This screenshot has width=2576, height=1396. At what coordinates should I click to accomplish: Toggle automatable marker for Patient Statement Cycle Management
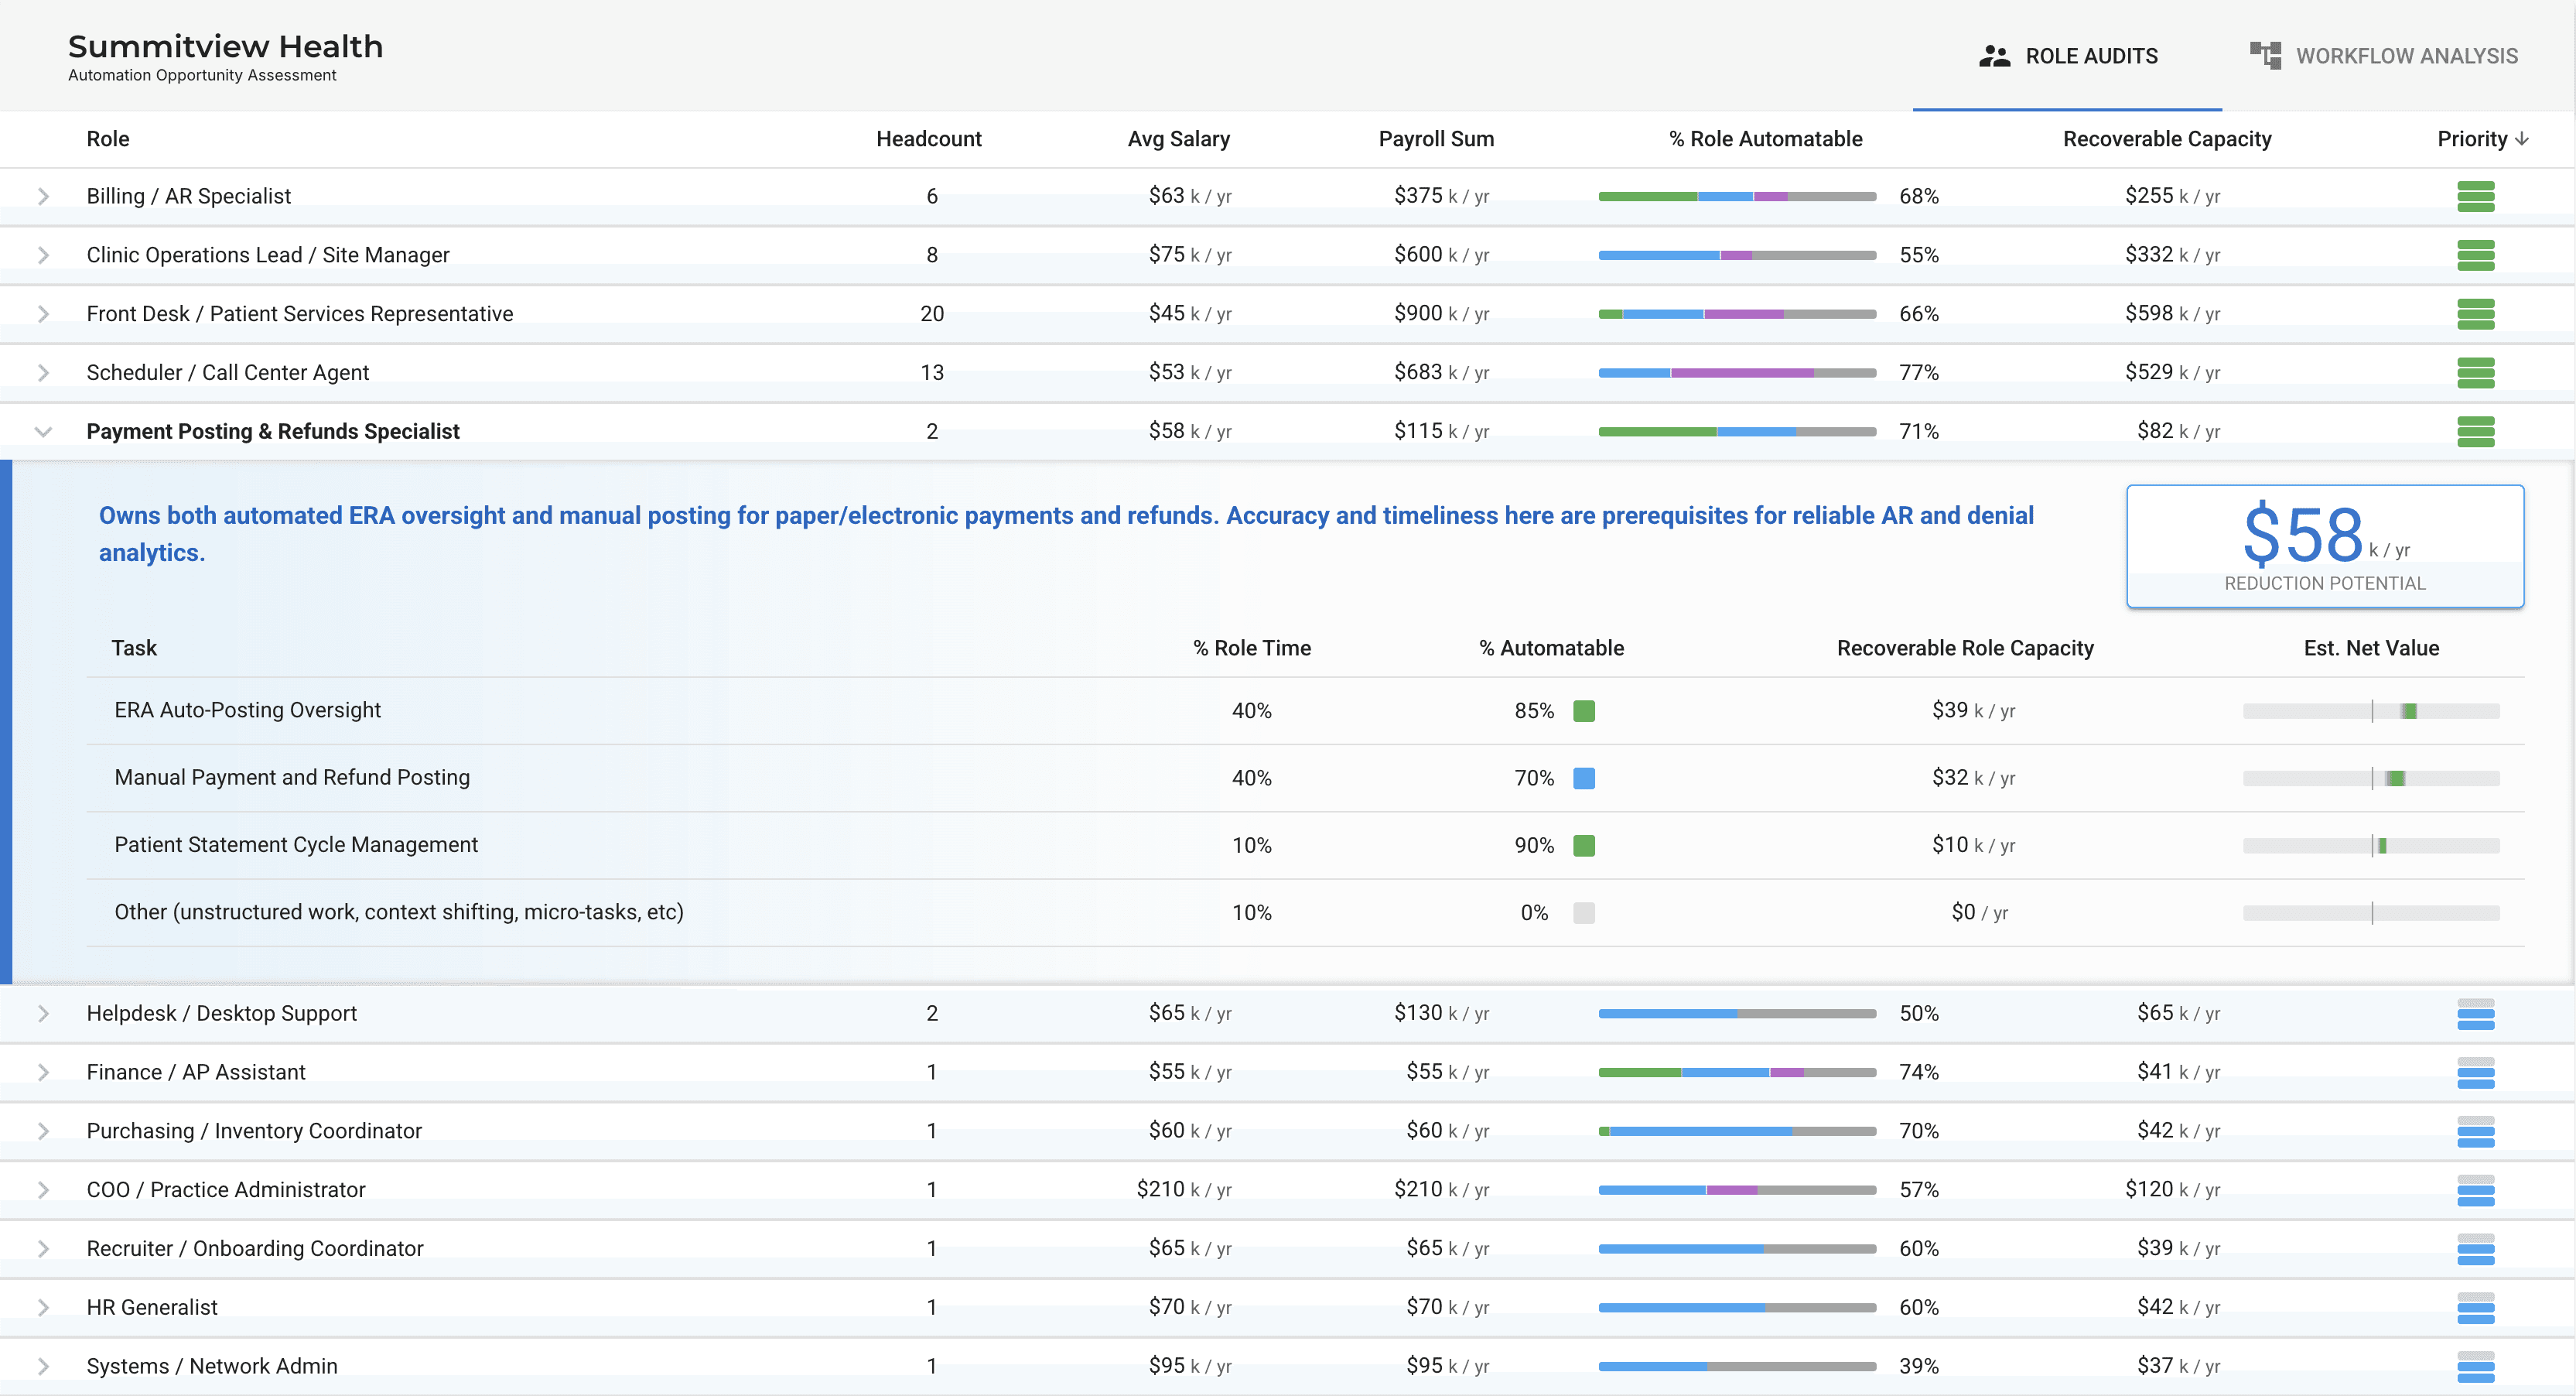click(x=1584, y=845)
